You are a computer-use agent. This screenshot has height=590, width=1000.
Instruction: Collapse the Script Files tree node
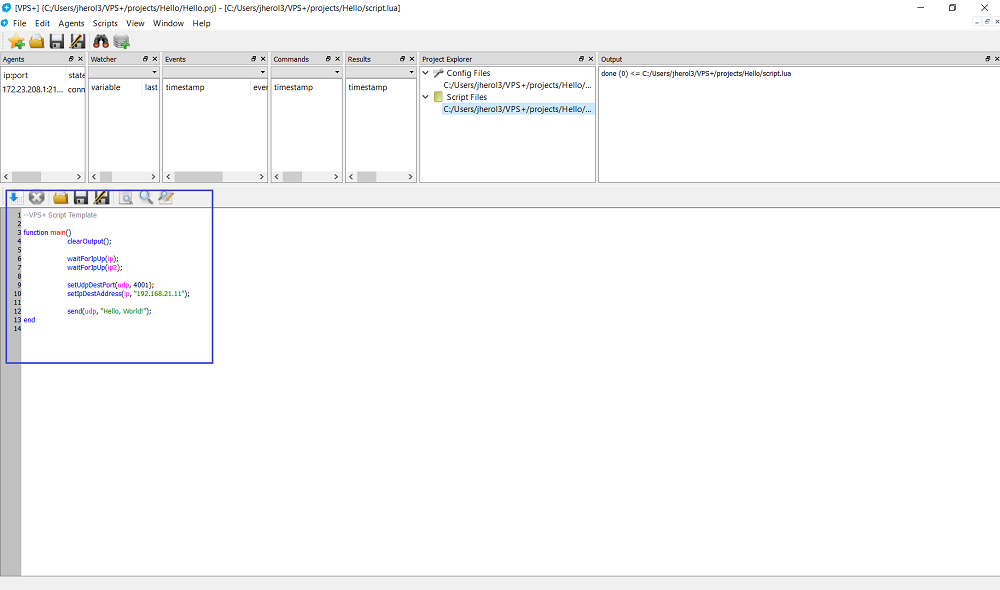coord(426,97)
